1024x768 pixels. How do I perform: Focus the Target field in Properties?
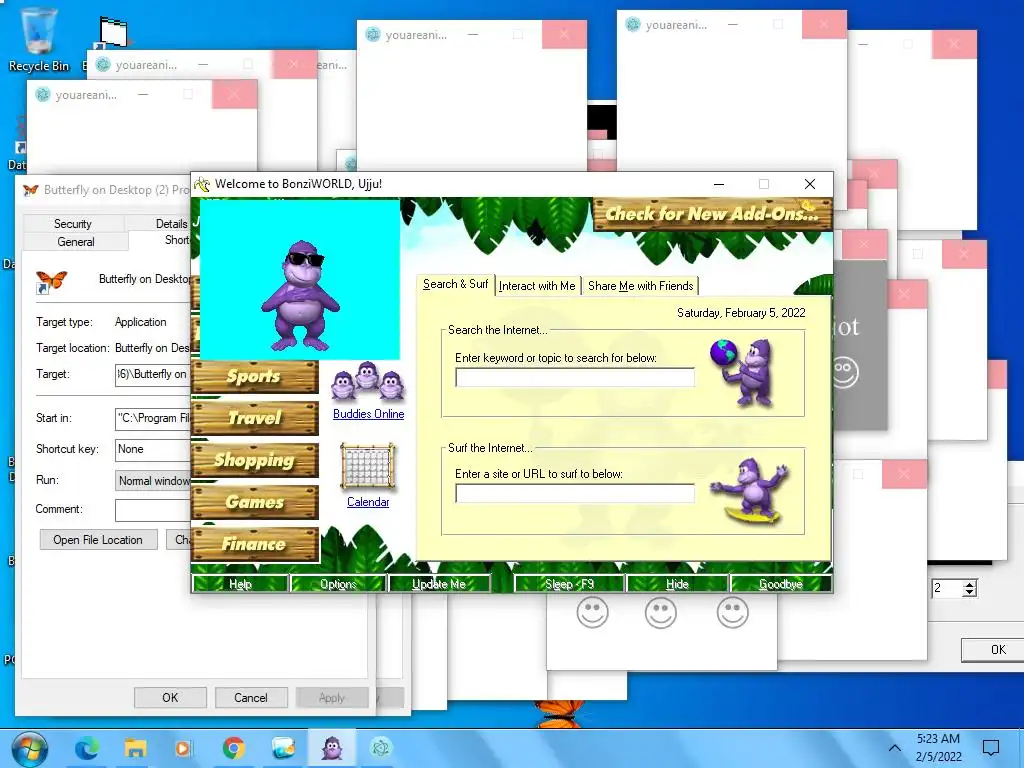click(x=153, y=374)
